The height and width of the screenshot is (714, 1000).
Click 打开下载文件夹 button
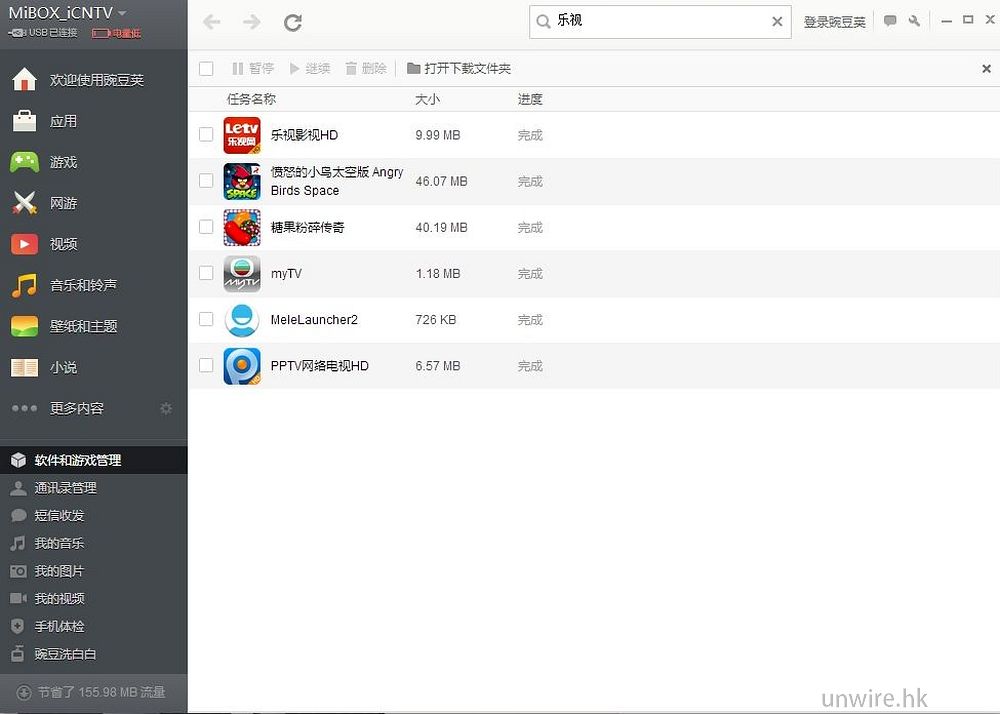459,69
